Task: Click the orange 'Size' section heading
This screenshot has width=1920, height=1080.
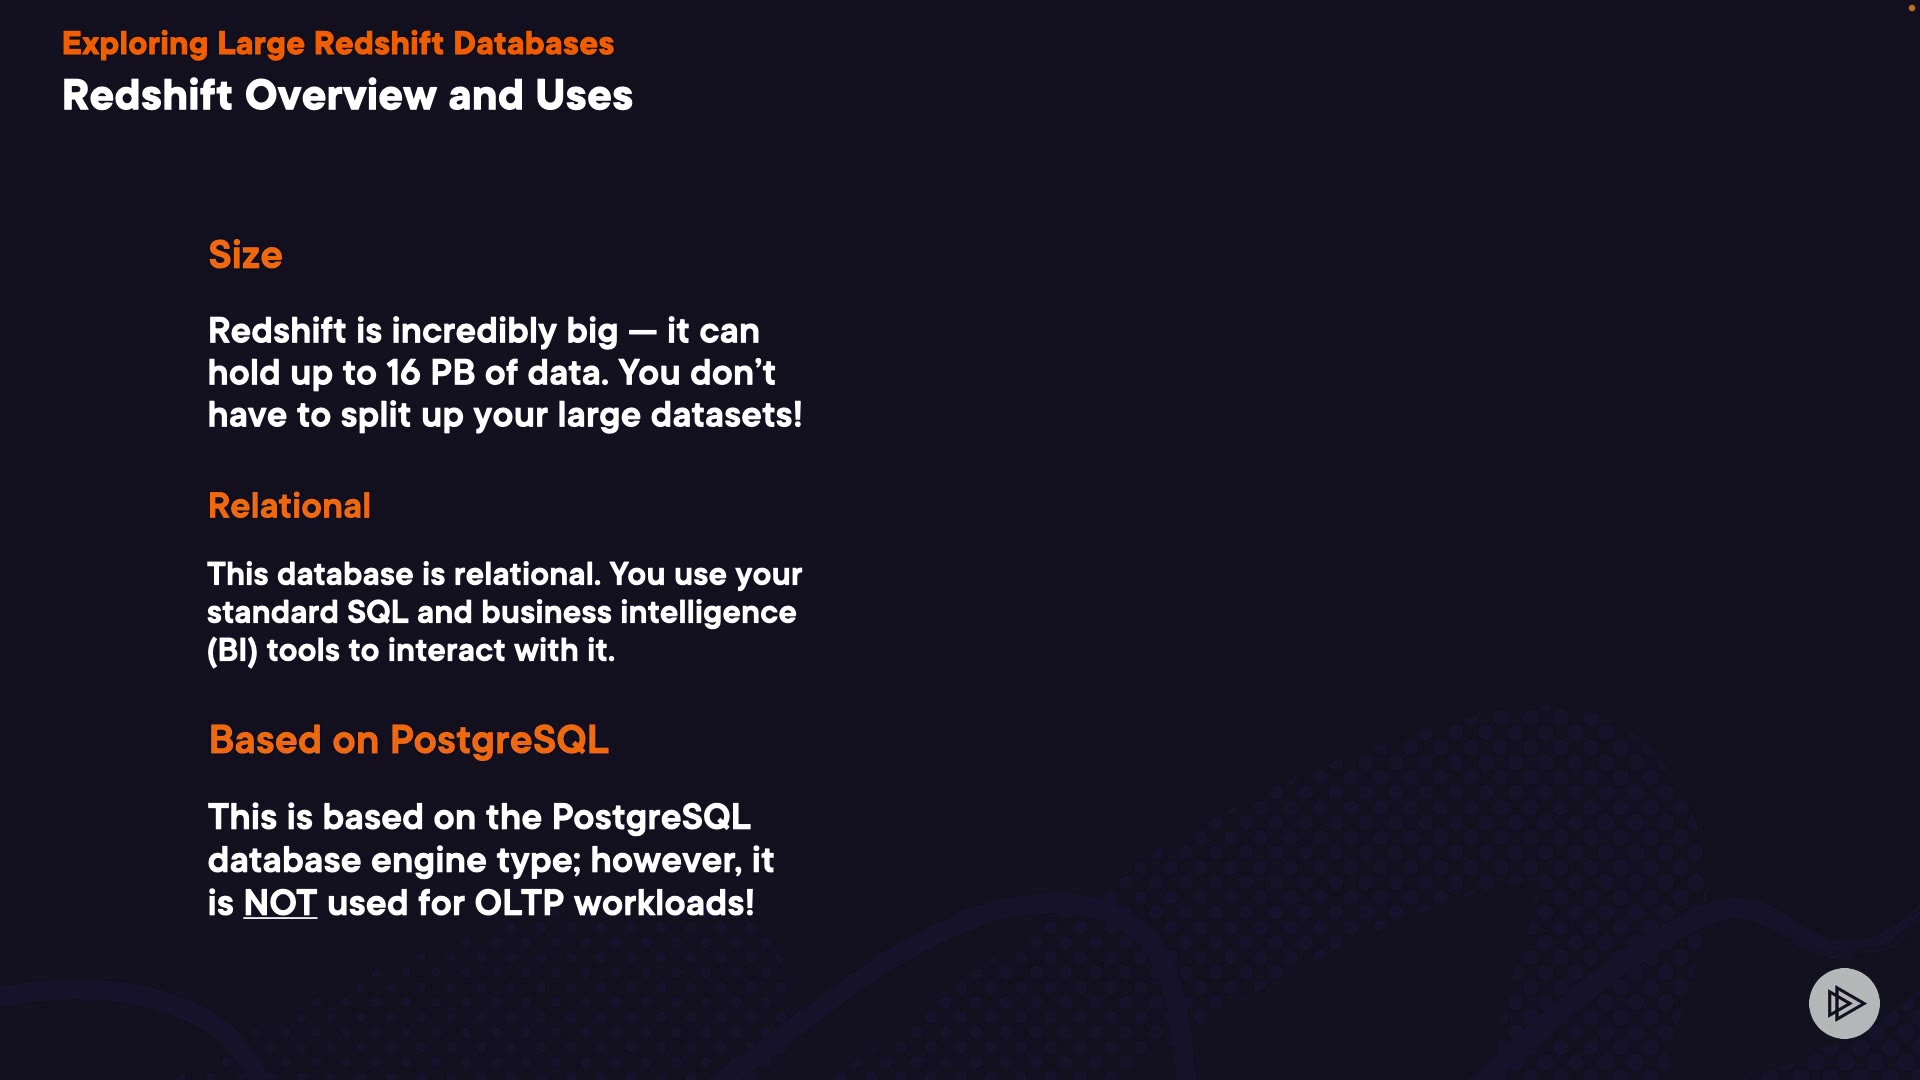Action: tap(245, 255)
